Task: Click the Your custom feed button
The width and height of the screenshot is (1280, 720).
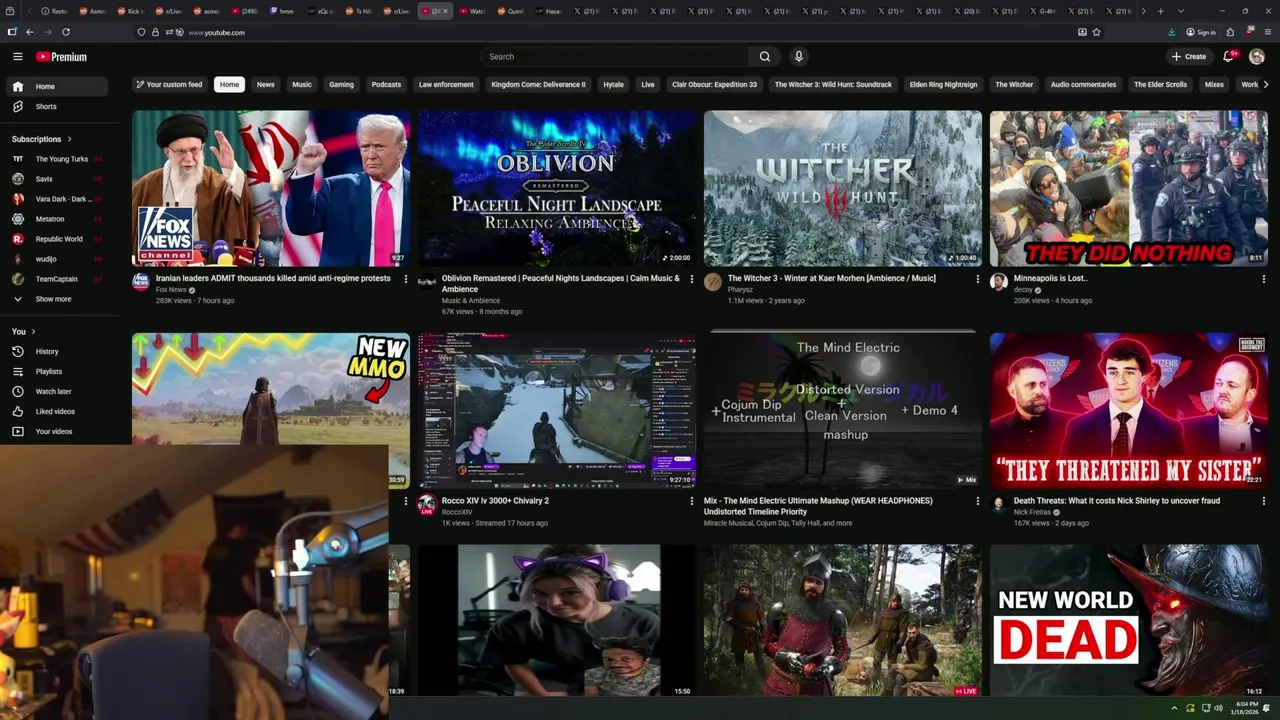Action: (169, 85)
